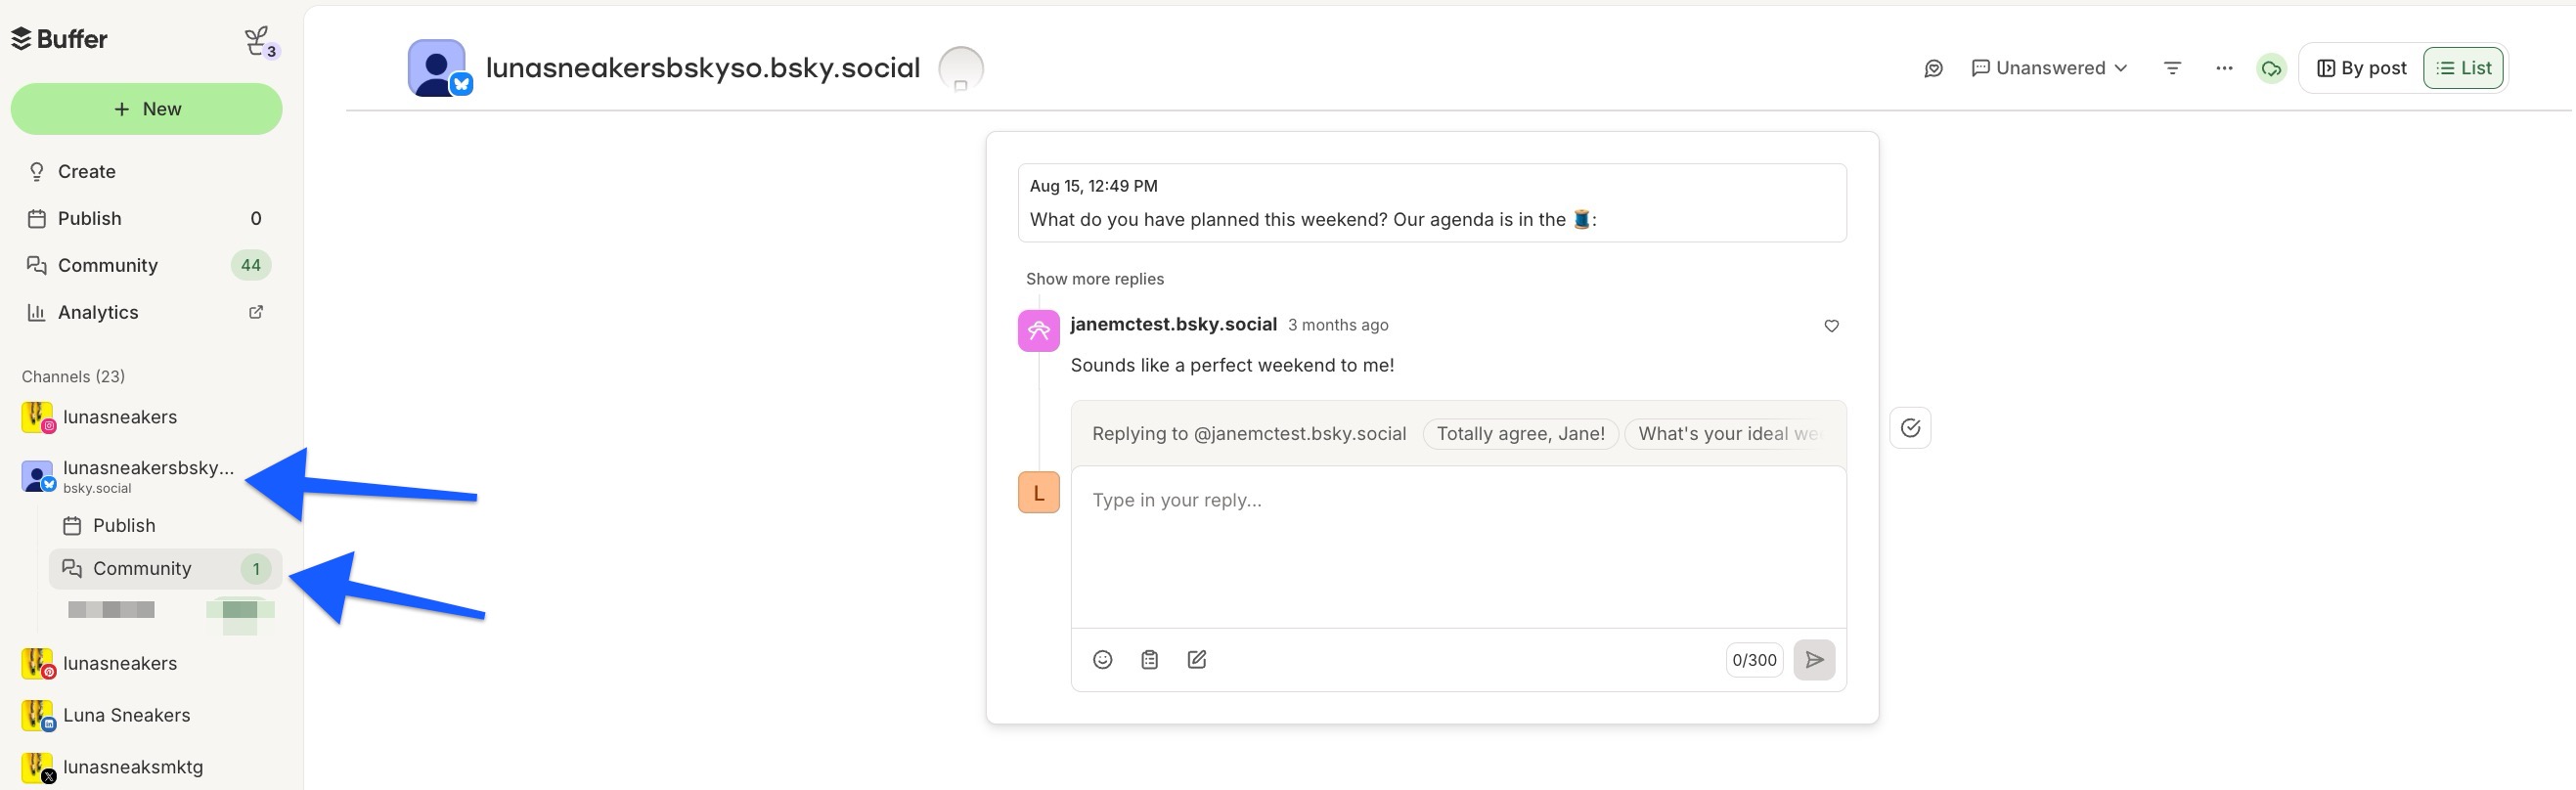Click the comment bubble icon in toolbar
2576x790 pixels.
tap(1933, 68)
